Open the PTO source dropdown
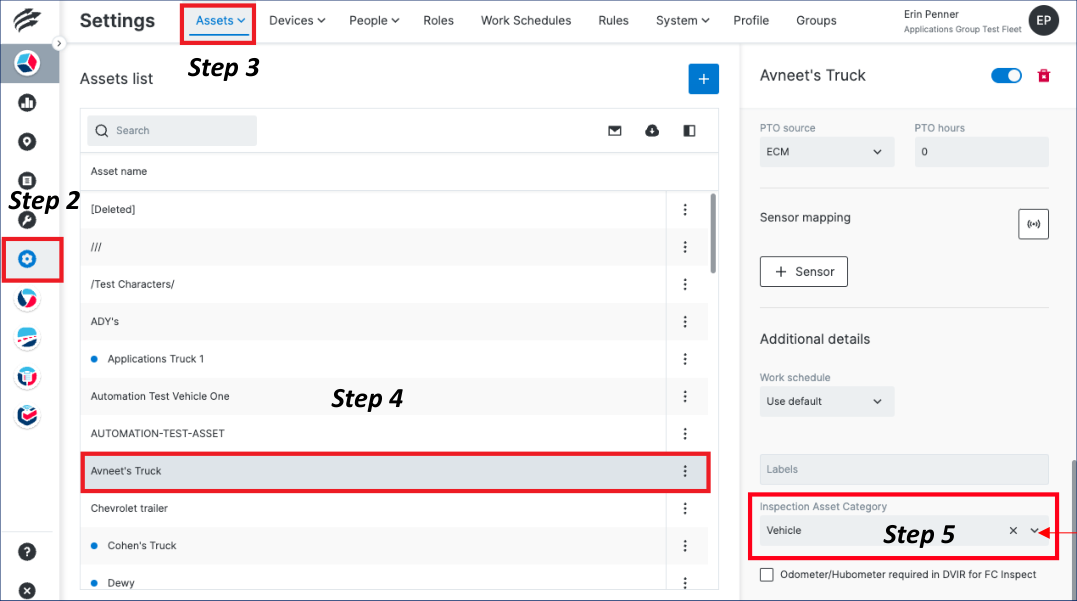1077x601 pixels. 826,152
